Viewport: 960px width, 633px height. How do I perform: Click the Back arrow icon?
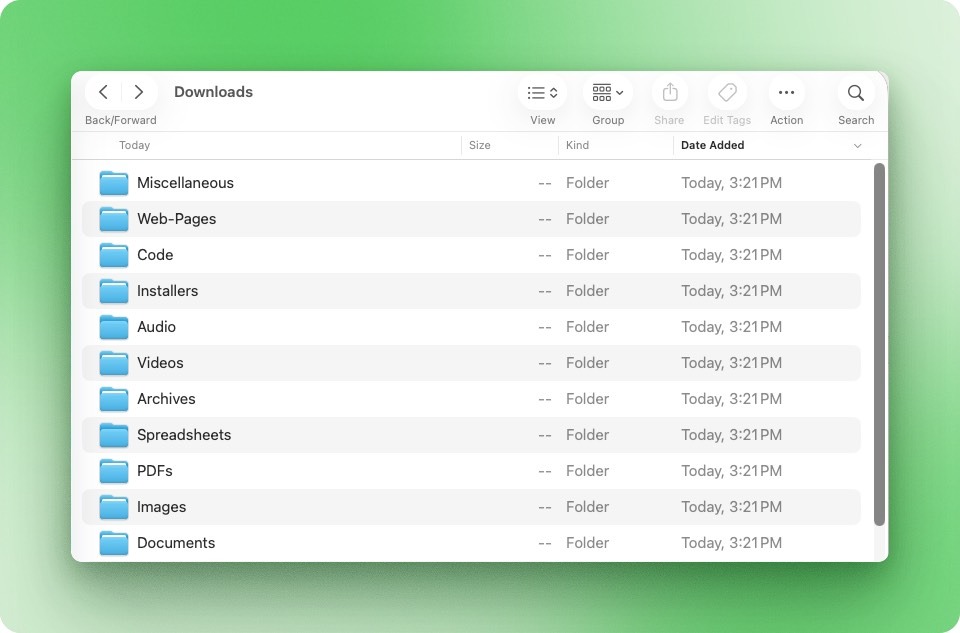coord(103,92)
